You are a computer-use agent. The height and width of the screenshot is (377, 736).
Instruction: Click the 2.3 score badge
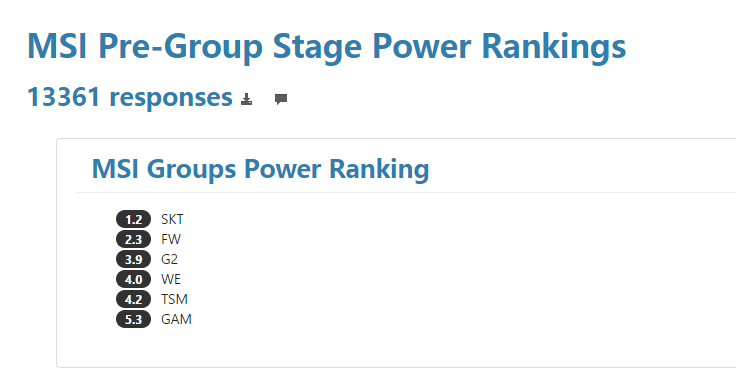[x=133, y=239]
